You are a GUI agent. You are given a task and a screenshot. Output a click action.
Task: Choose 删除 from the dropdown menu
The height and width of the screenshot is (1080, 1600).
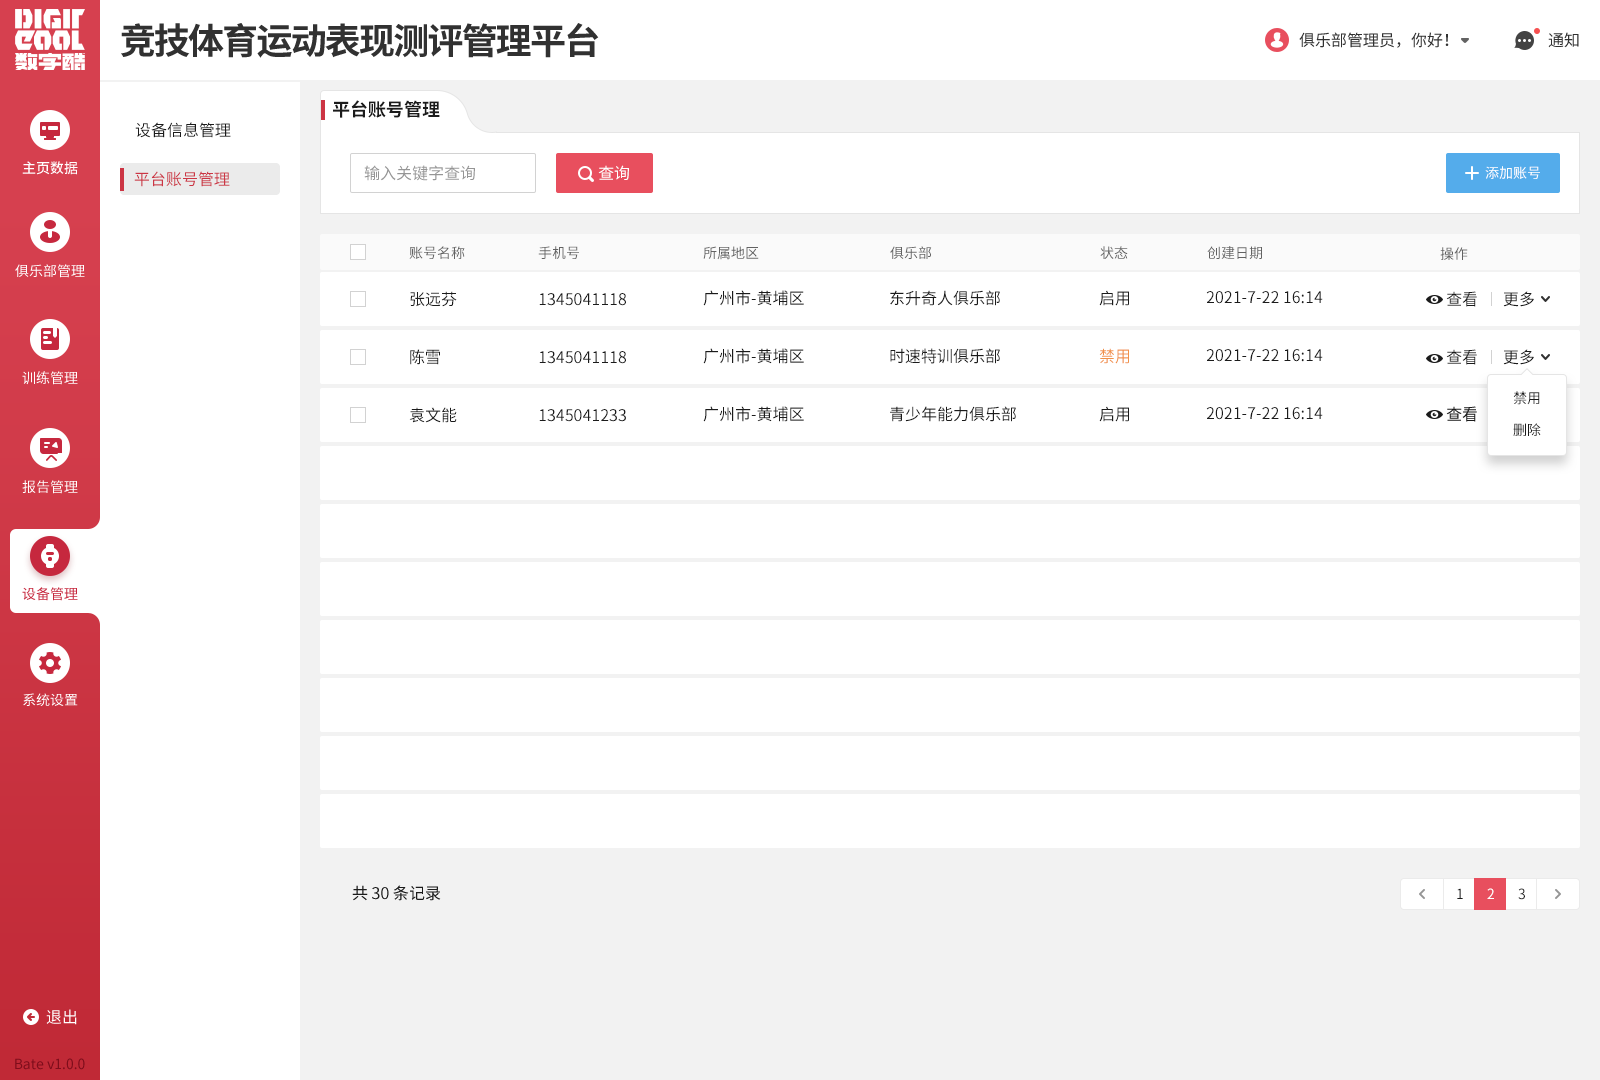pos(1527,430)
